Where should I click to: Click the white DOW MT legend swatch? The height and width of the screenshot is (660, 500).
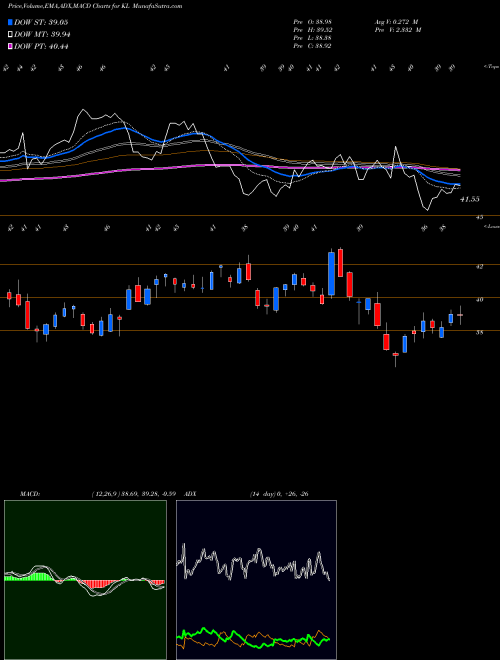(11, 35)
